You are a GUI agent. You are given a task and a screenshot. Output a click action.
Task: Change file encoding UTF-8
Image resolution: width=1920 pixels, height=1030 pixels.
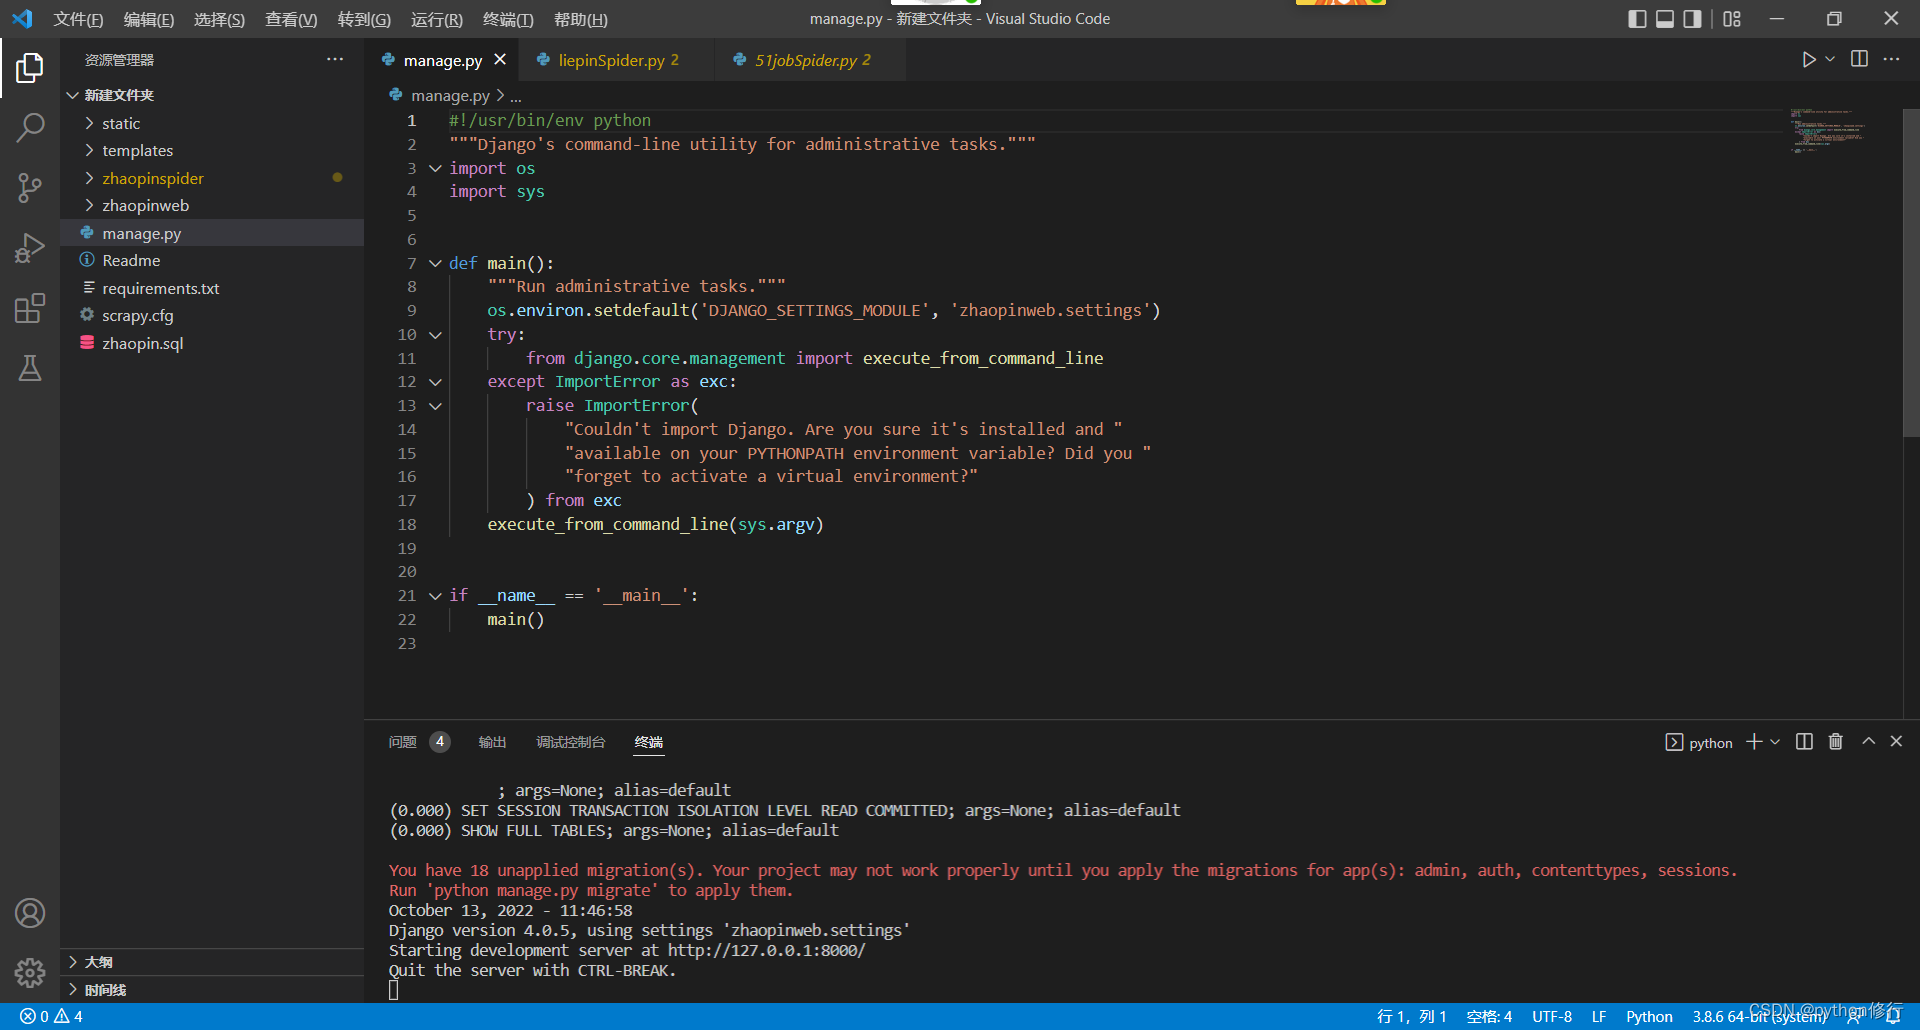tap(1552, 1016)
